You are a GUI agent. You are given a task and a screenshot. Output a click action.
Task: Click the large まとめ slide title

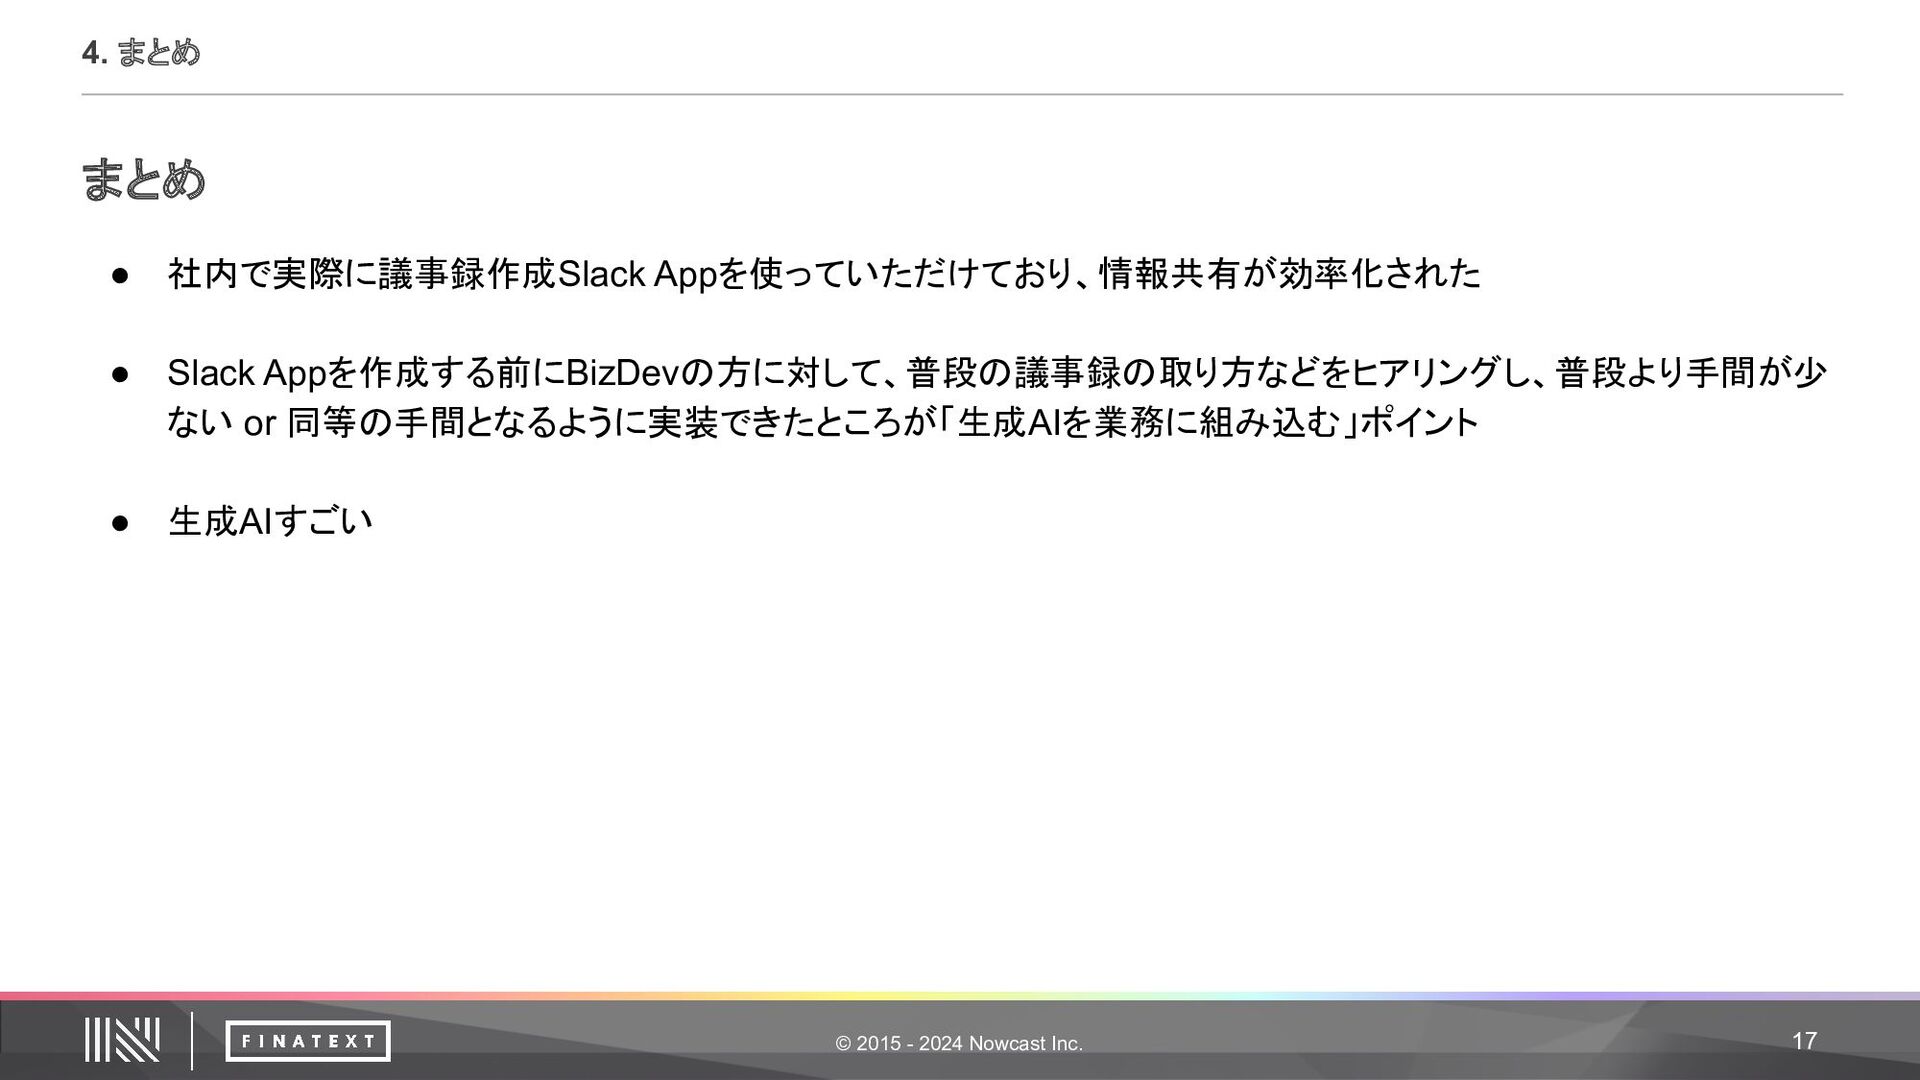(144, 180)
